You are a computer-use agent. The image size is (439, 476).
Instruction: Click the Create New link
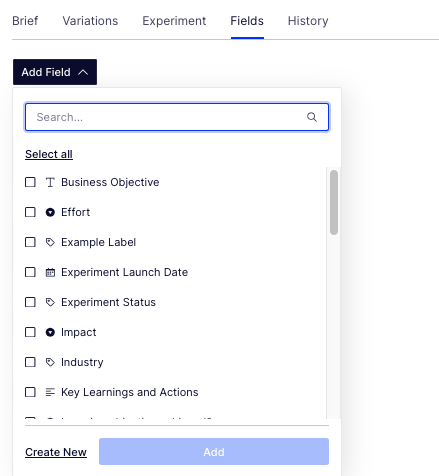click(56, 452)
